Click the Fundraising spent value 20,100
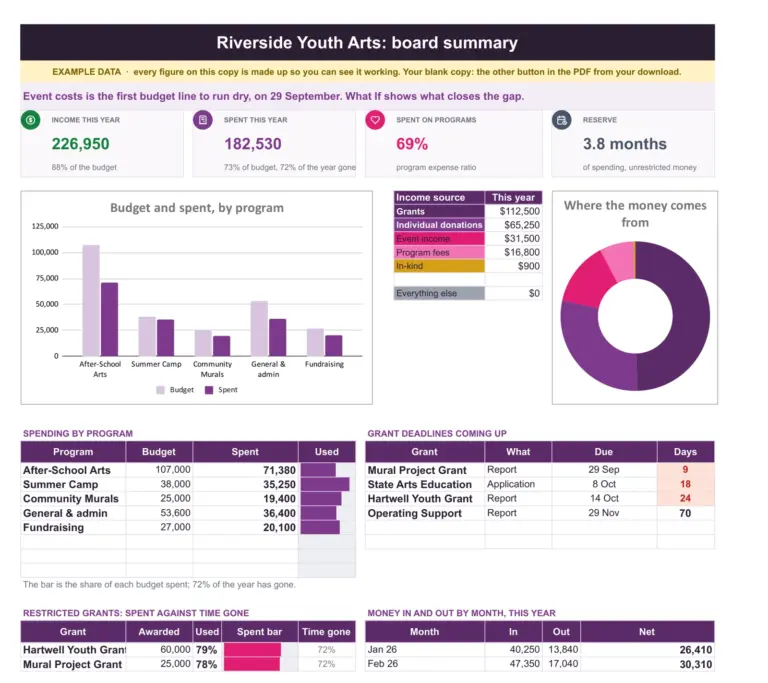768x683 pixels. 279,528
